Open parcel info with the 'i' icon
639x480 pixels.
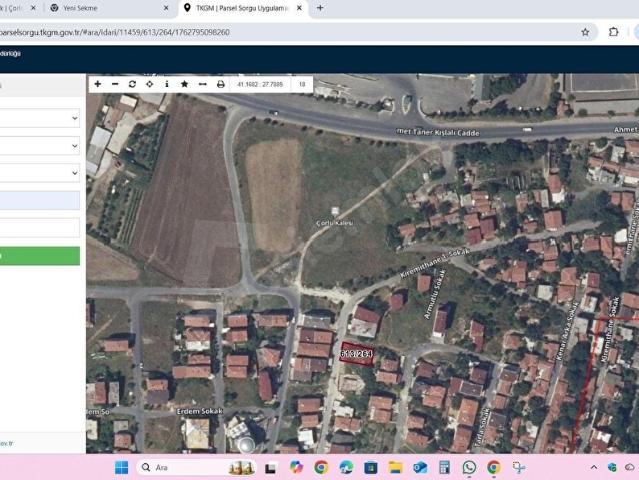(x=167, y=84)
